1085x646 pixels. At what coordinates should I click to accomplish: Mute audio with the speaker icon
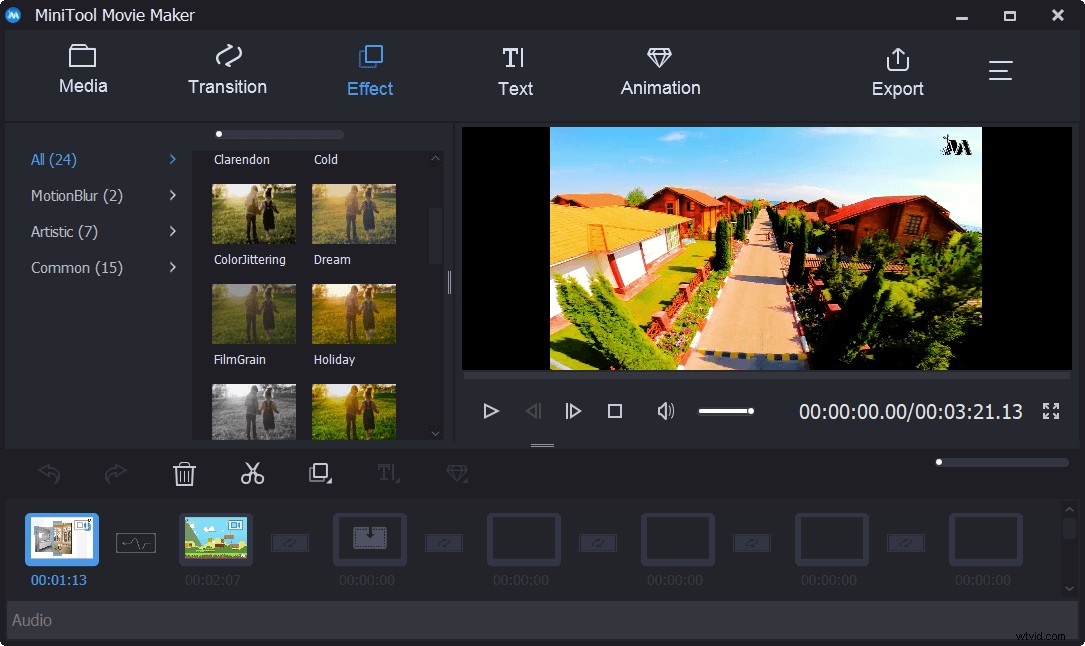[x=664, y=410]
